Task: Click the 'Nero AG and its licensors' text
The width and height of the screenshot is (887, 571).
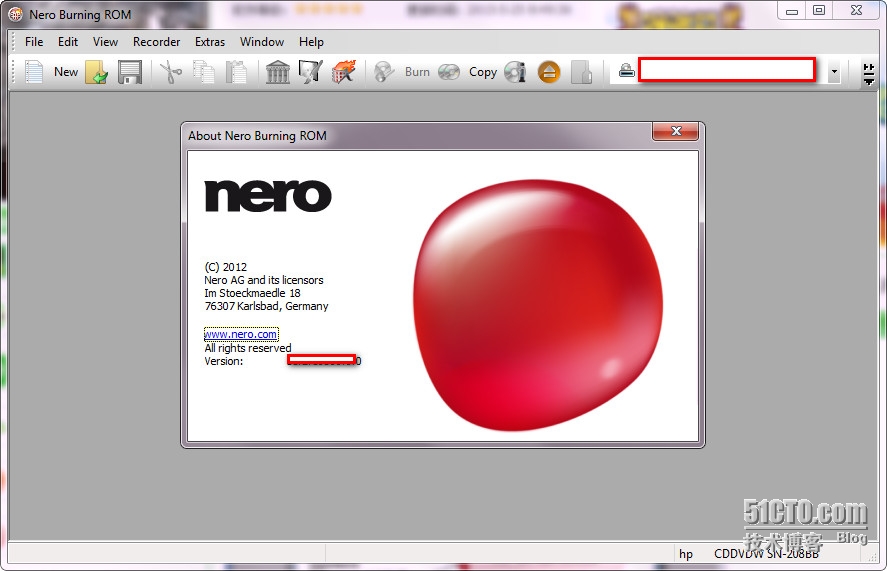Action: [x=264, y=280]
